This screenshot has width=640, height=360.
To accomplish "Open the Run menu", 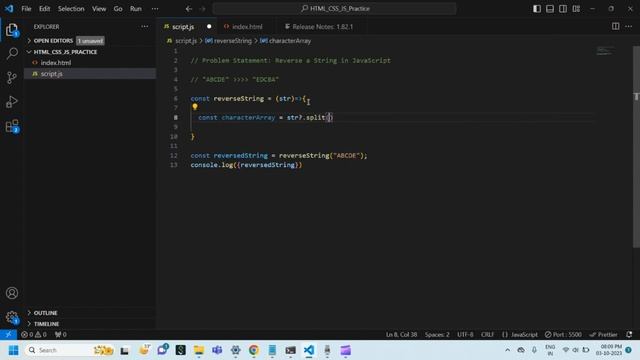I will (136, 9).
